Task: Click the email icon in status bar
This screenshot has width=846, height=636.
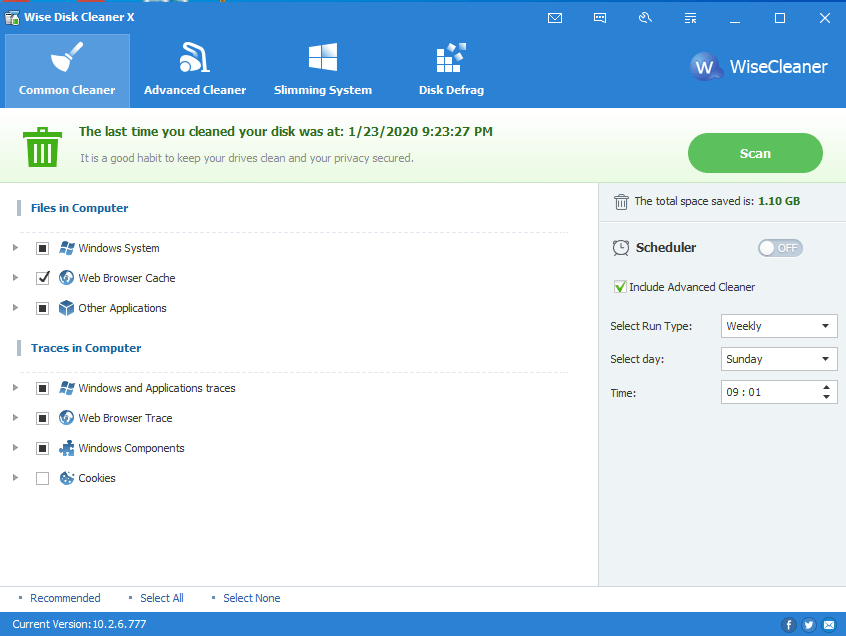Action: pyautogui.click(x=829, y=625)
